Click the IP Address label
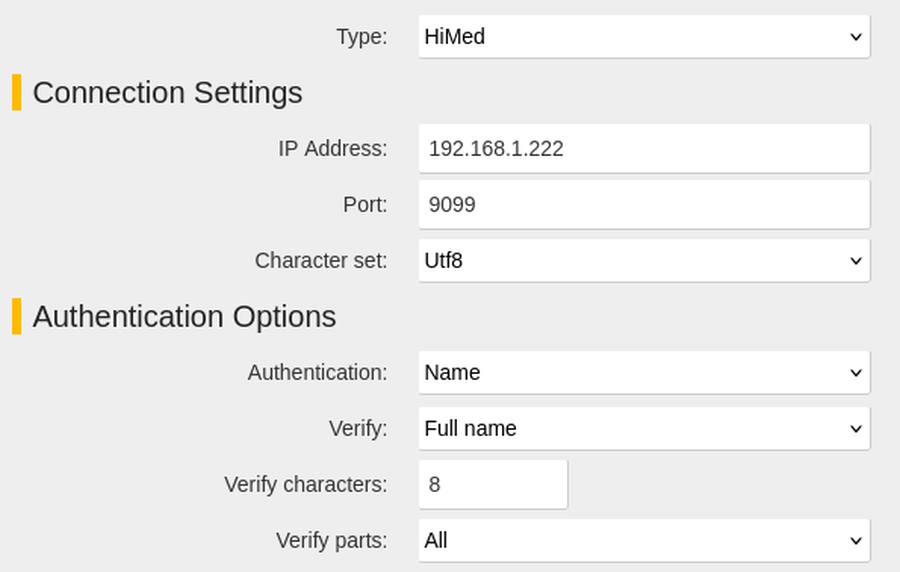Image resolution: width=900 pixels, height=572 pixels. tap(333, 149)
